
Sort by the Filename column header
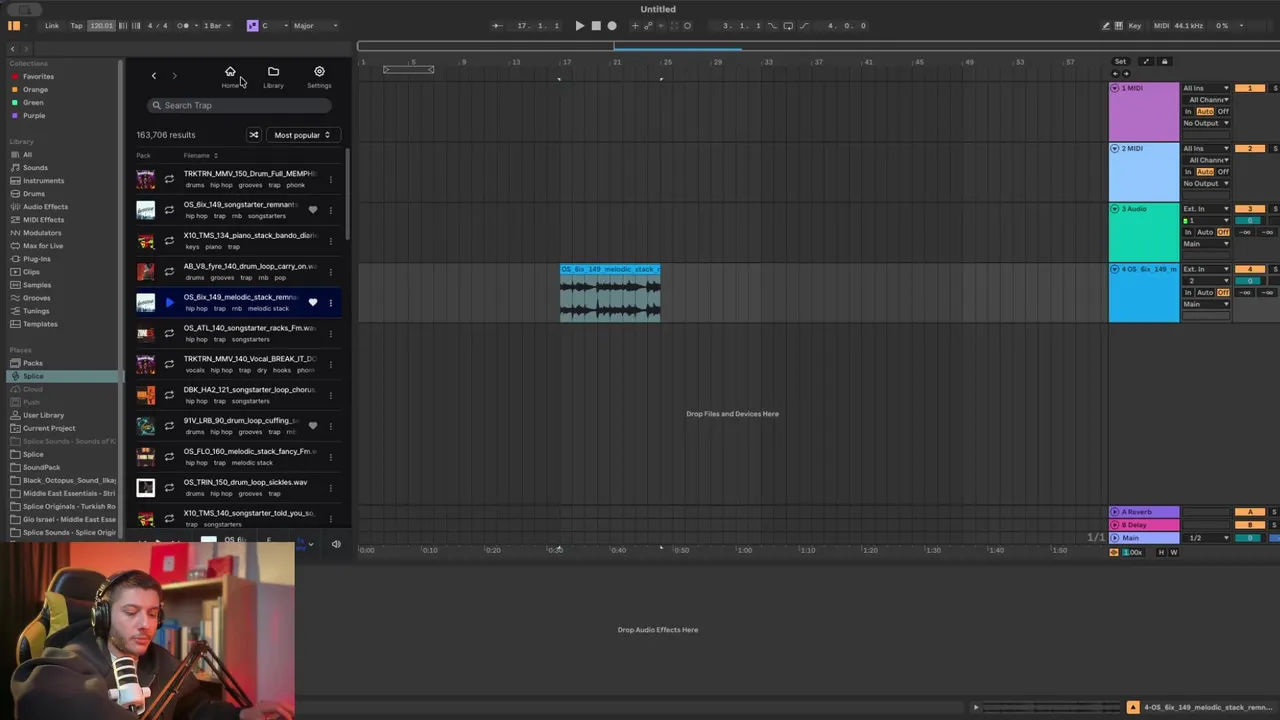pyautogui.click(x=200, y=155)
